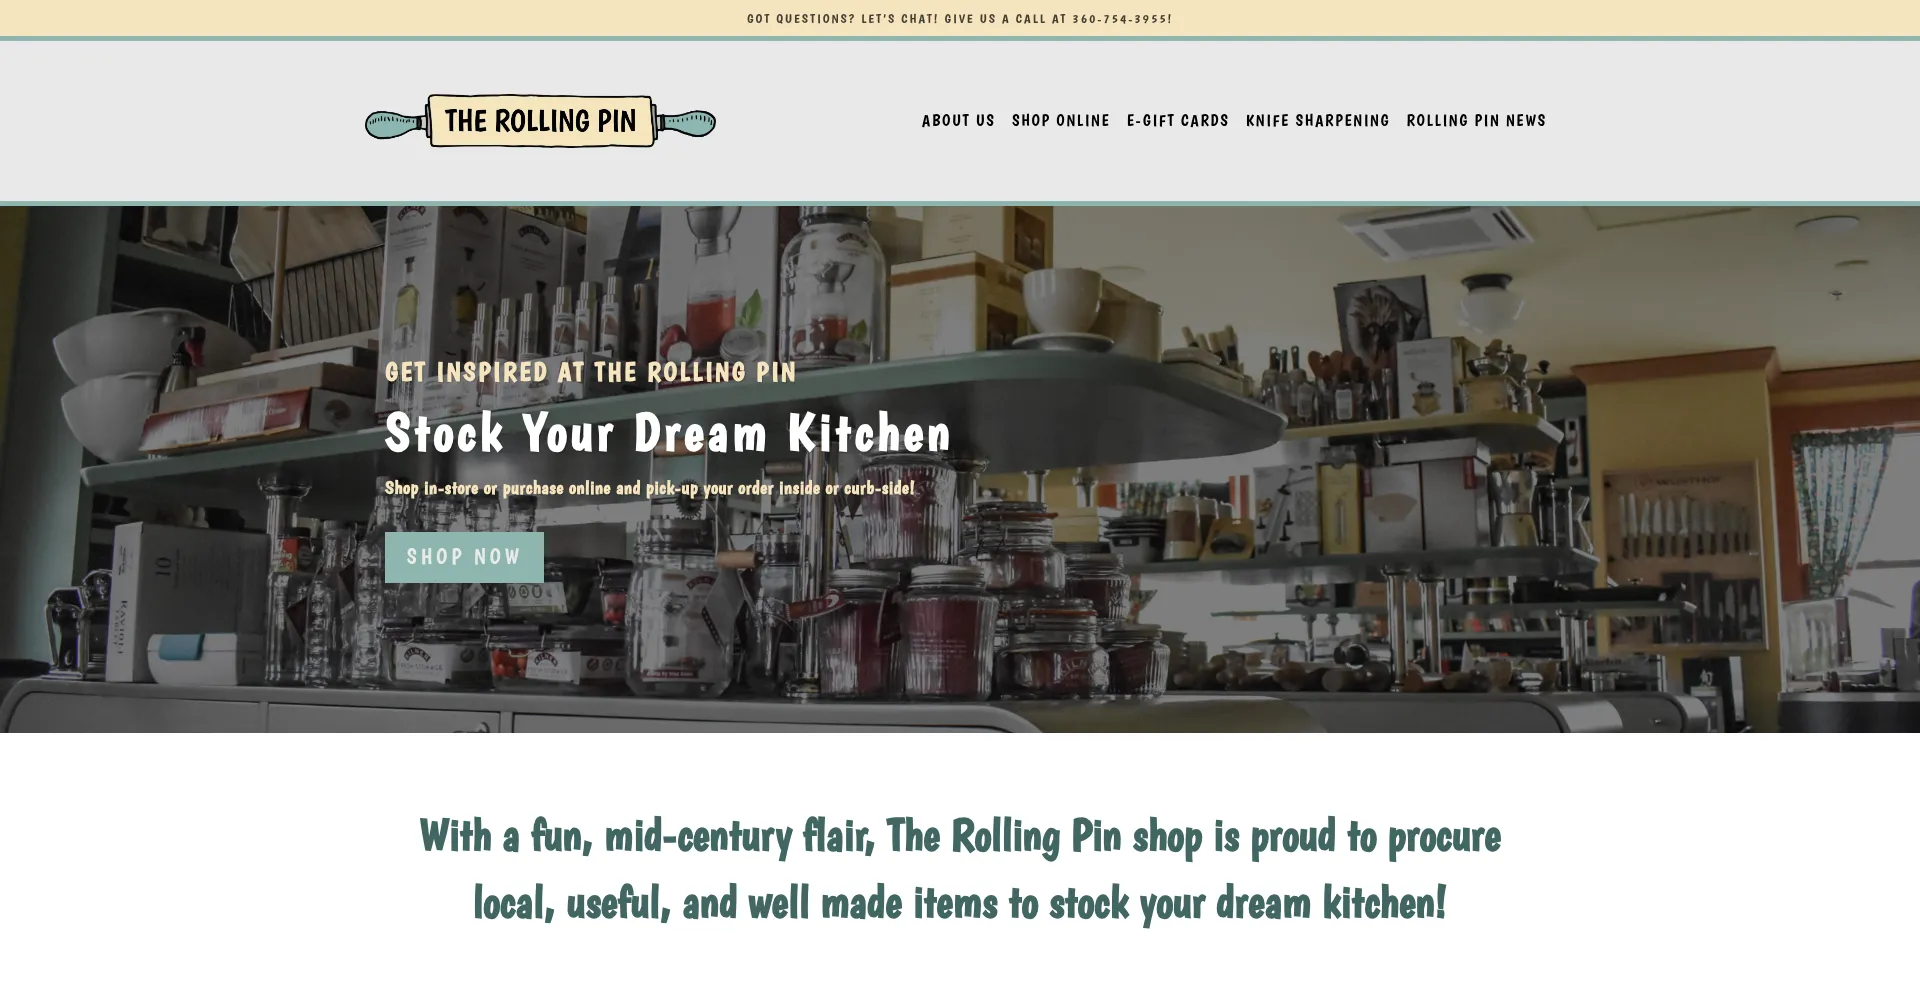Click the white cup on shelf in photo
The image size is (1920, 993).
[x=1061, y=302]
